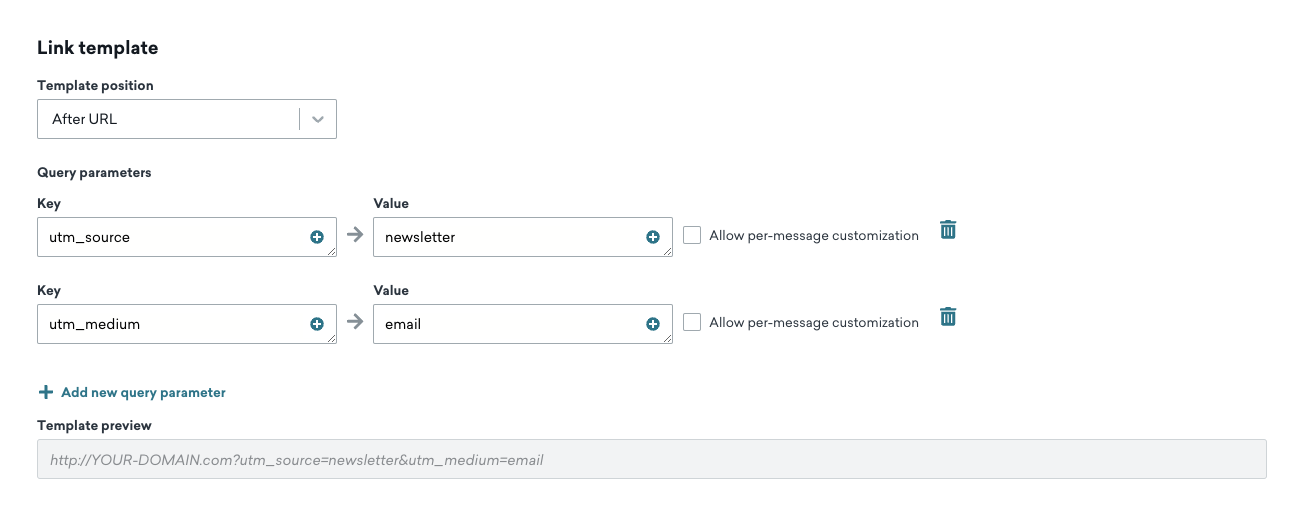This screenshot has height=508, width=1293.
Task: Click the Template preview URL box
Action: pyautogui.click(x=652, y=459)
